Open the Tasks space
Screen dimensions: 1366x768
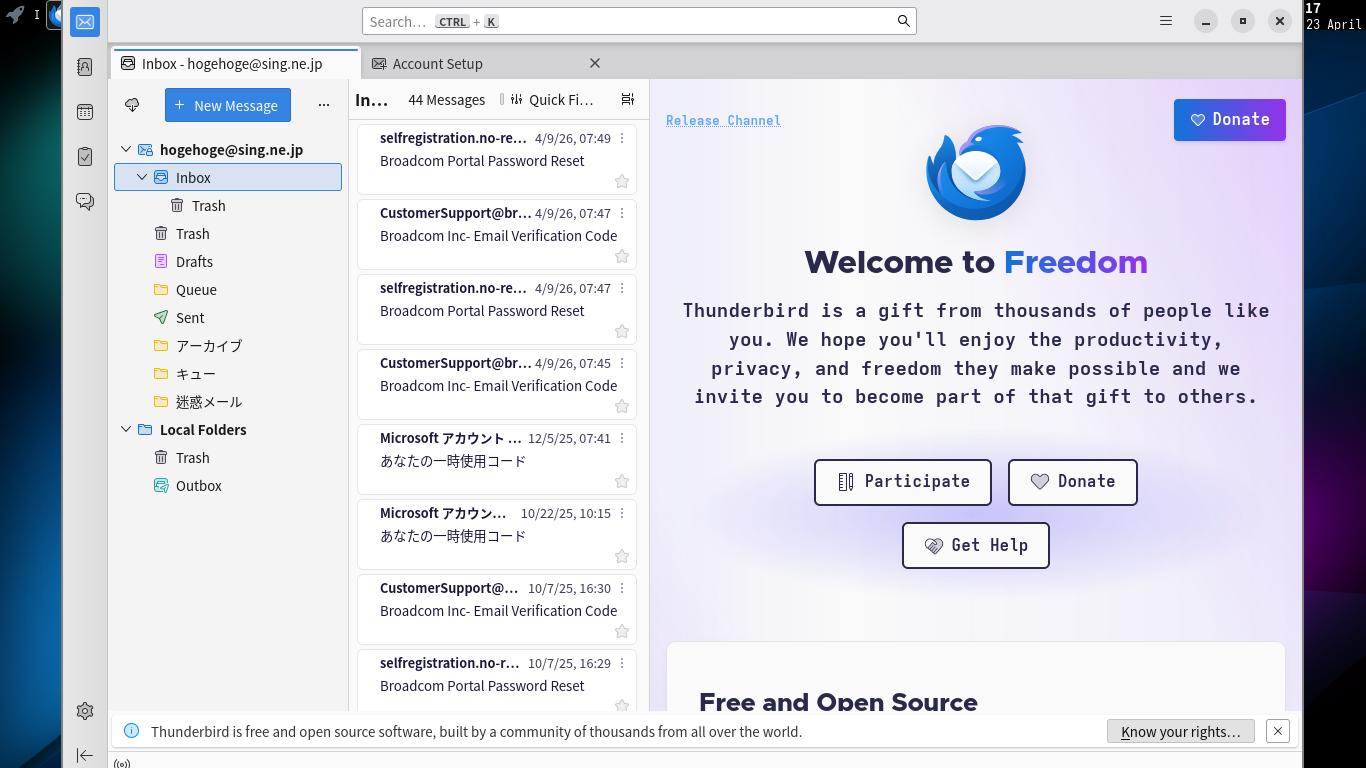85,157
